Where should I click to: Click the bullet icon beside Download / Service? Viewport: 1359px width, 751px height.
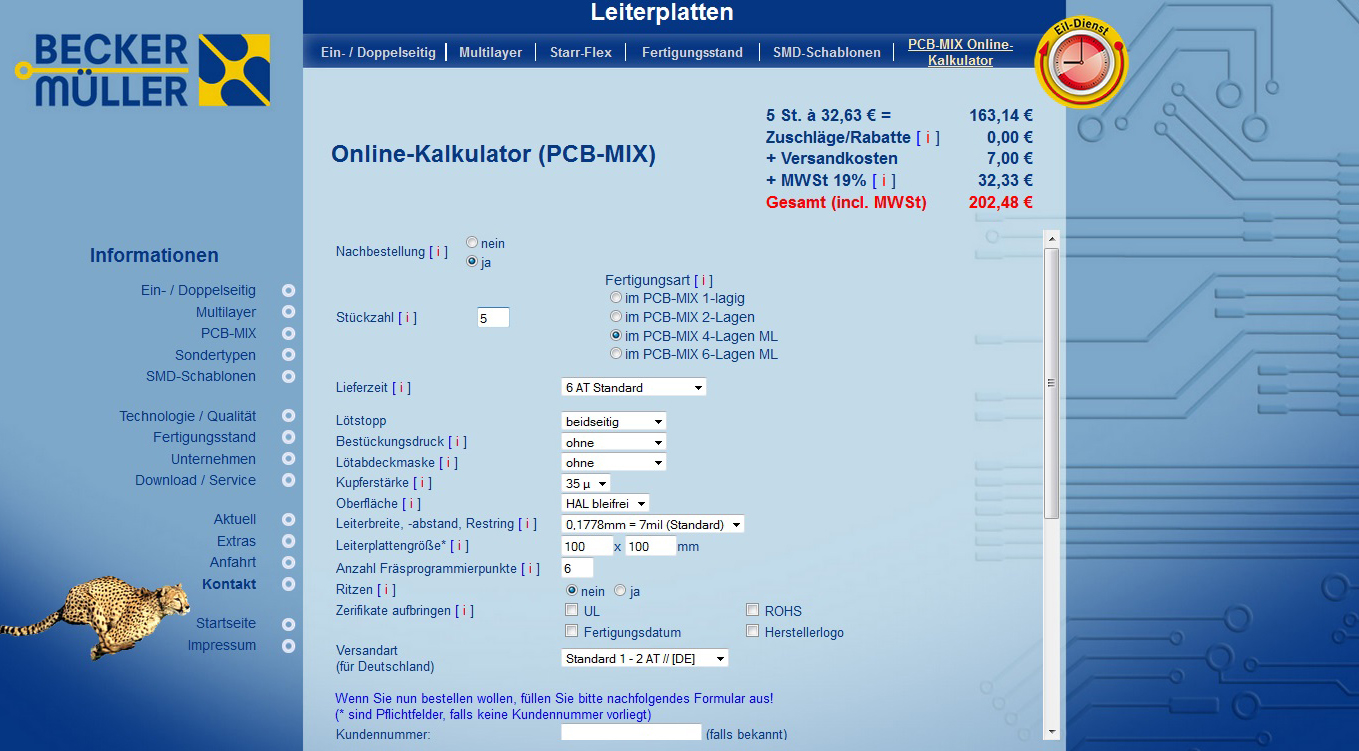click(x=288, y=481)
